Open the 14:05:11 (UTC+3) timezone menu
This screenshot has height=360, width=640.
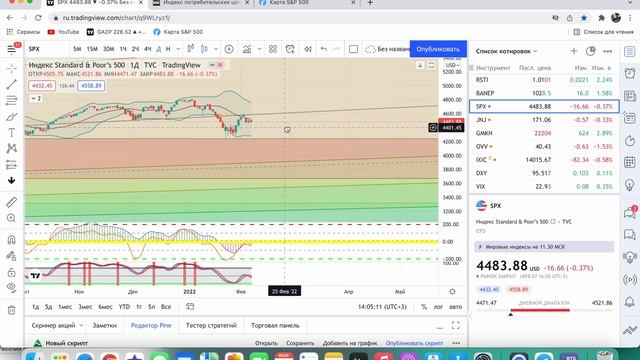(382, 307)
